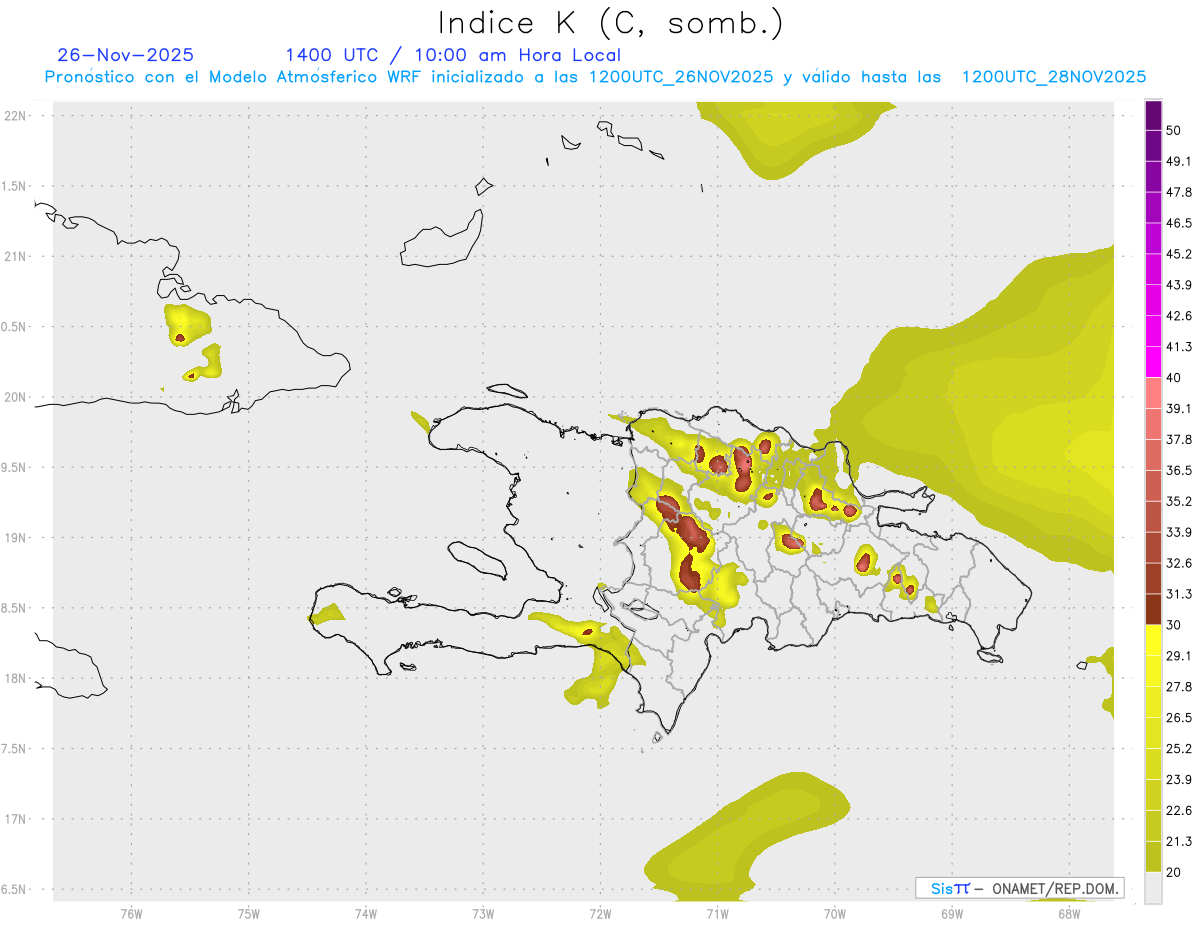Click the colorbar value "20" at bottom

pyautogui.click(x=1175, y=873)
